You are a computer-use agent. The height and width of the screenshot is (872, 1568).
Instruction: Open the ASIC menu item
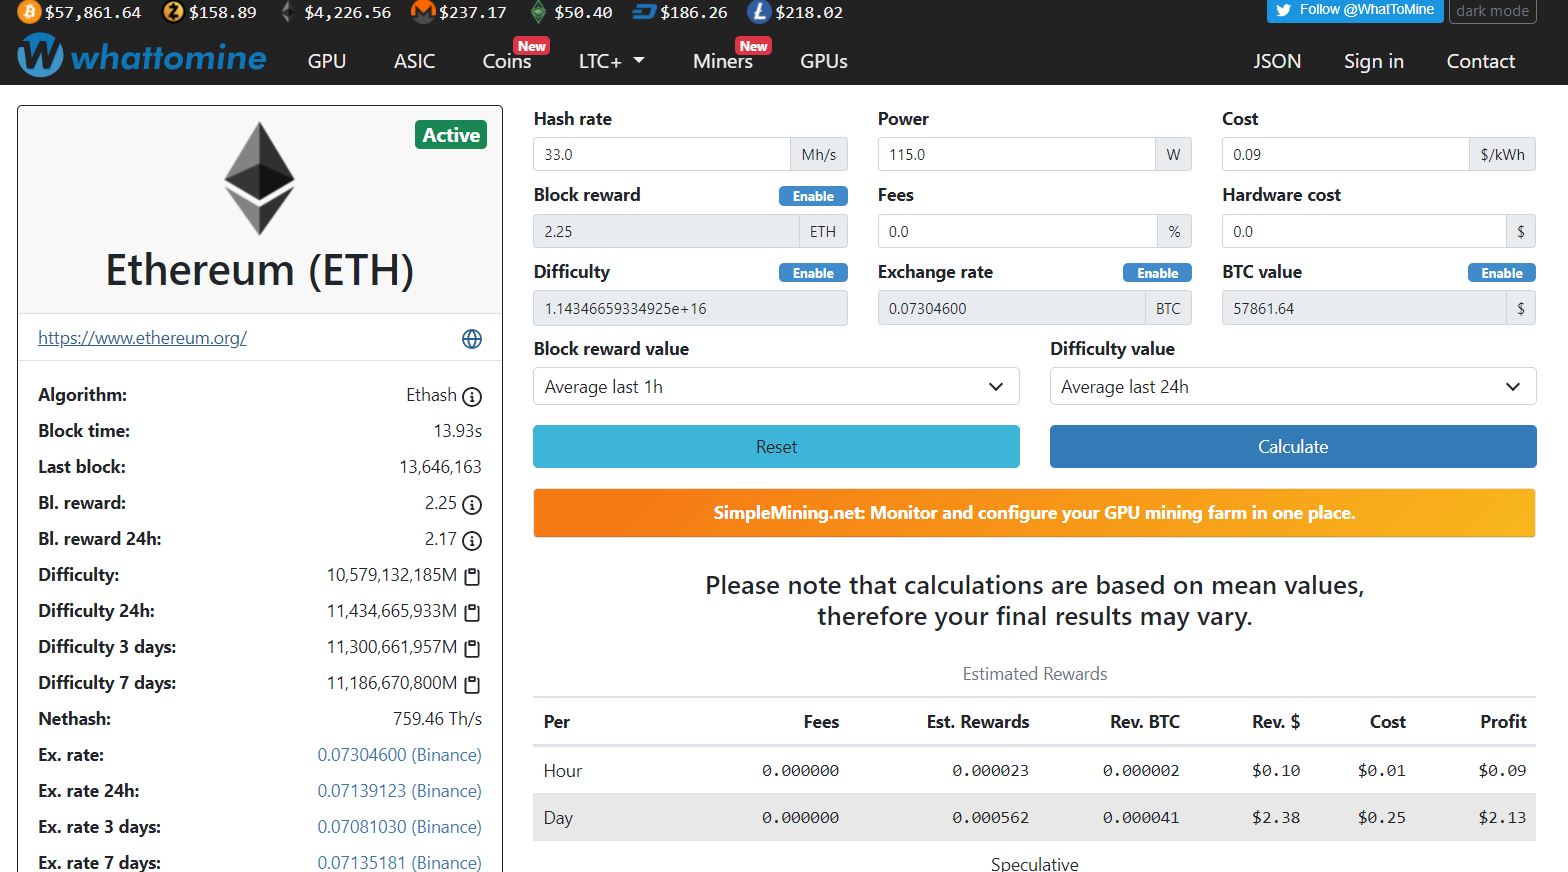click(414, 61)
